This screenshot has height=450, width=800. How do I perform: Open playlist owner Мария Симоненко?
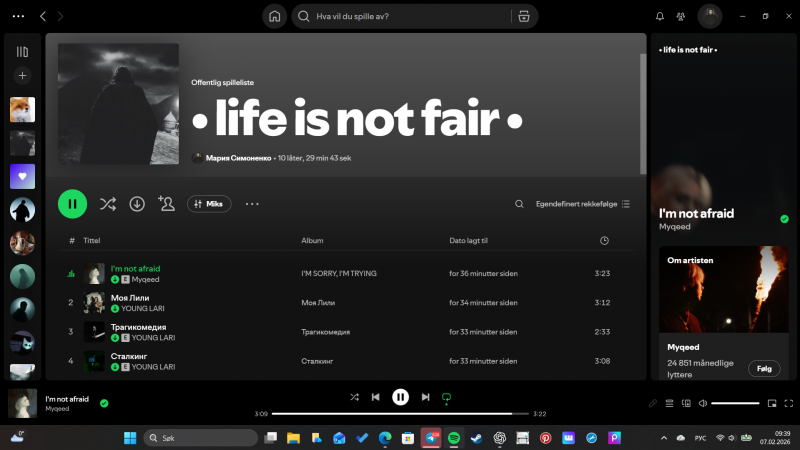click(x=238, y=158)
